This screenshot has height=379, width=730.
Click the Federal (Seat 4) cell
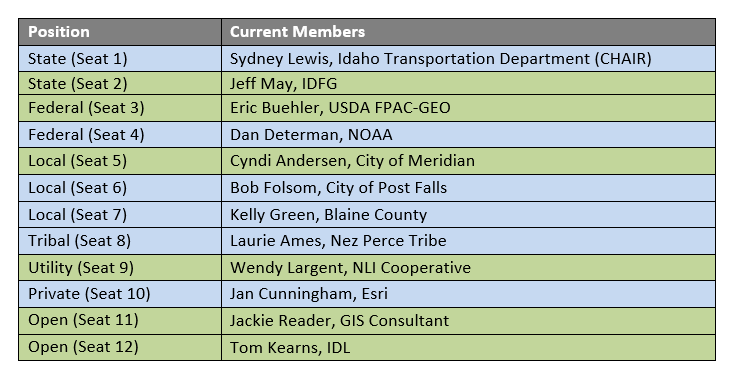tap(120, 135)
